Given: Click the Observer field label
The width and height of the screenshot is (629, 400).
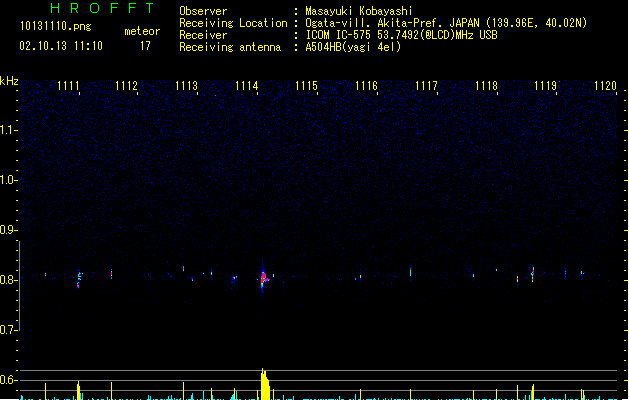Looking at the screenshot, I should (203, 11).
